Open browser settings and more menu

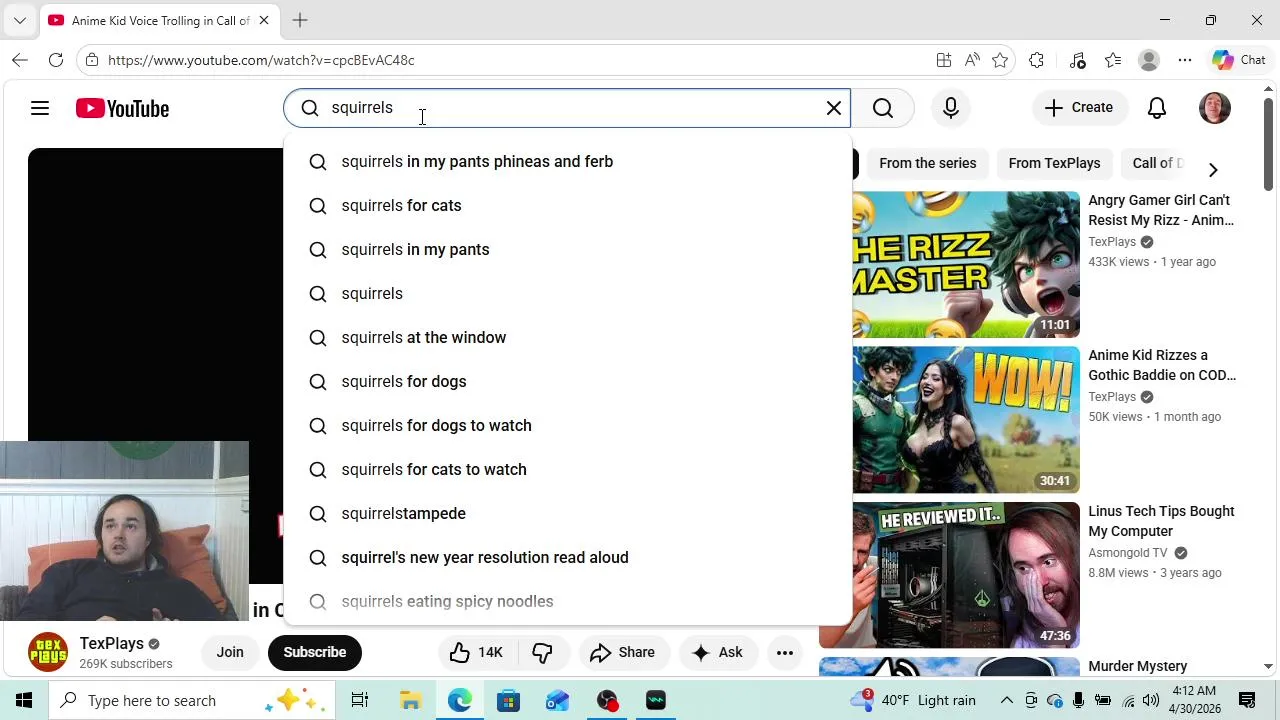click(1185, 60)
